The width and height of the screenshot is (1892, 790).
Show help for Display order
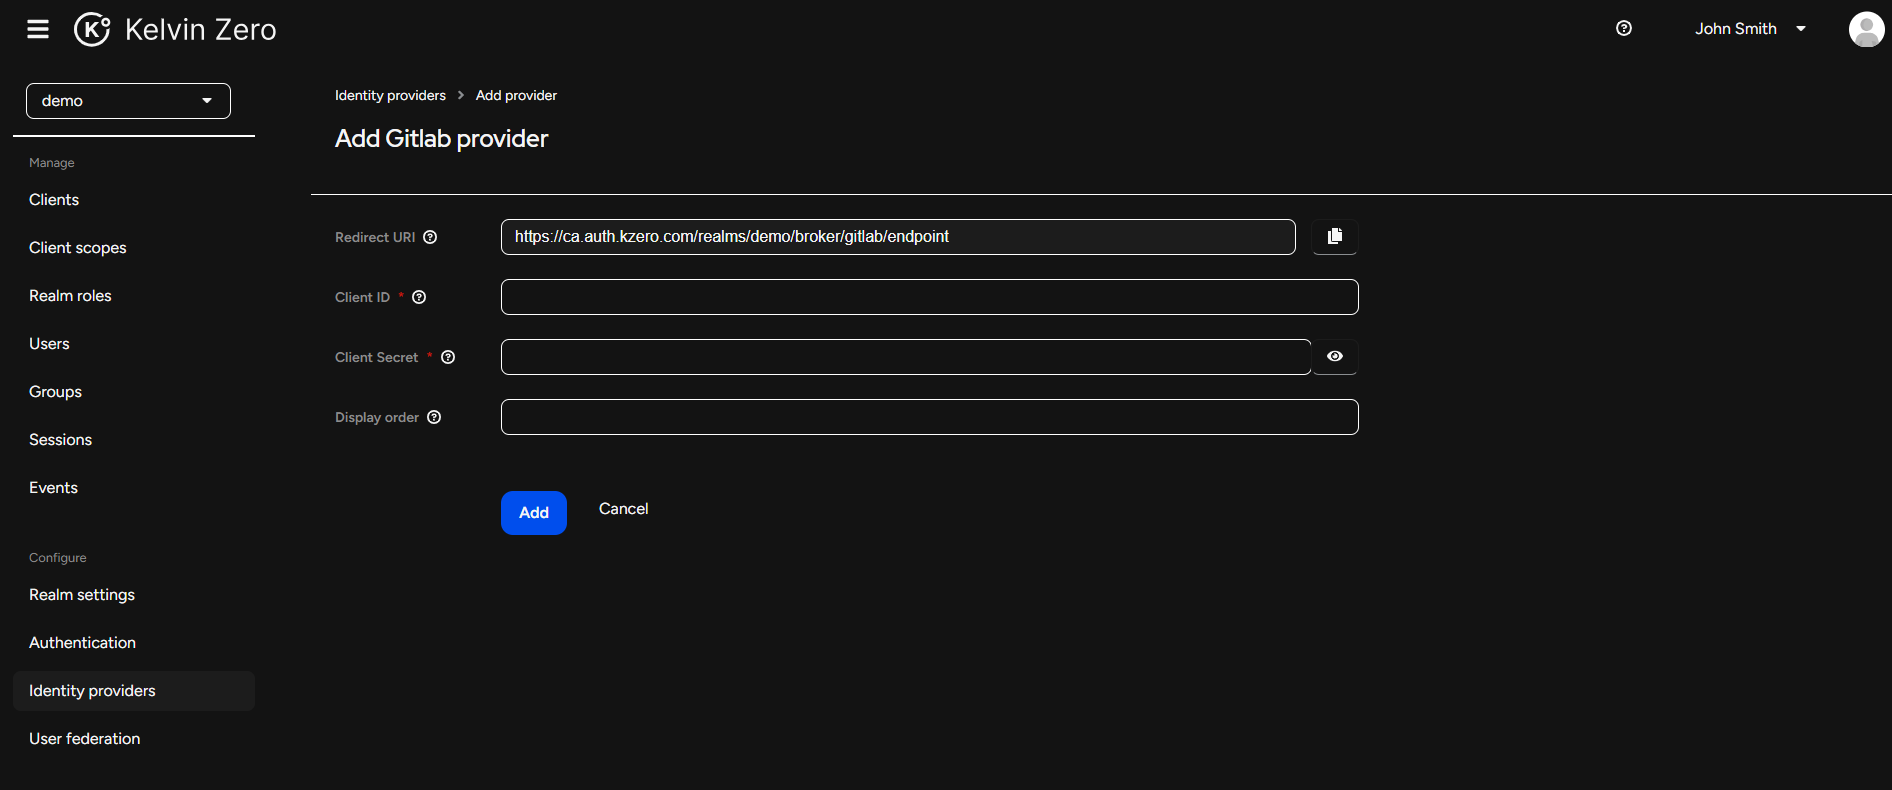[x=434, y=417]
